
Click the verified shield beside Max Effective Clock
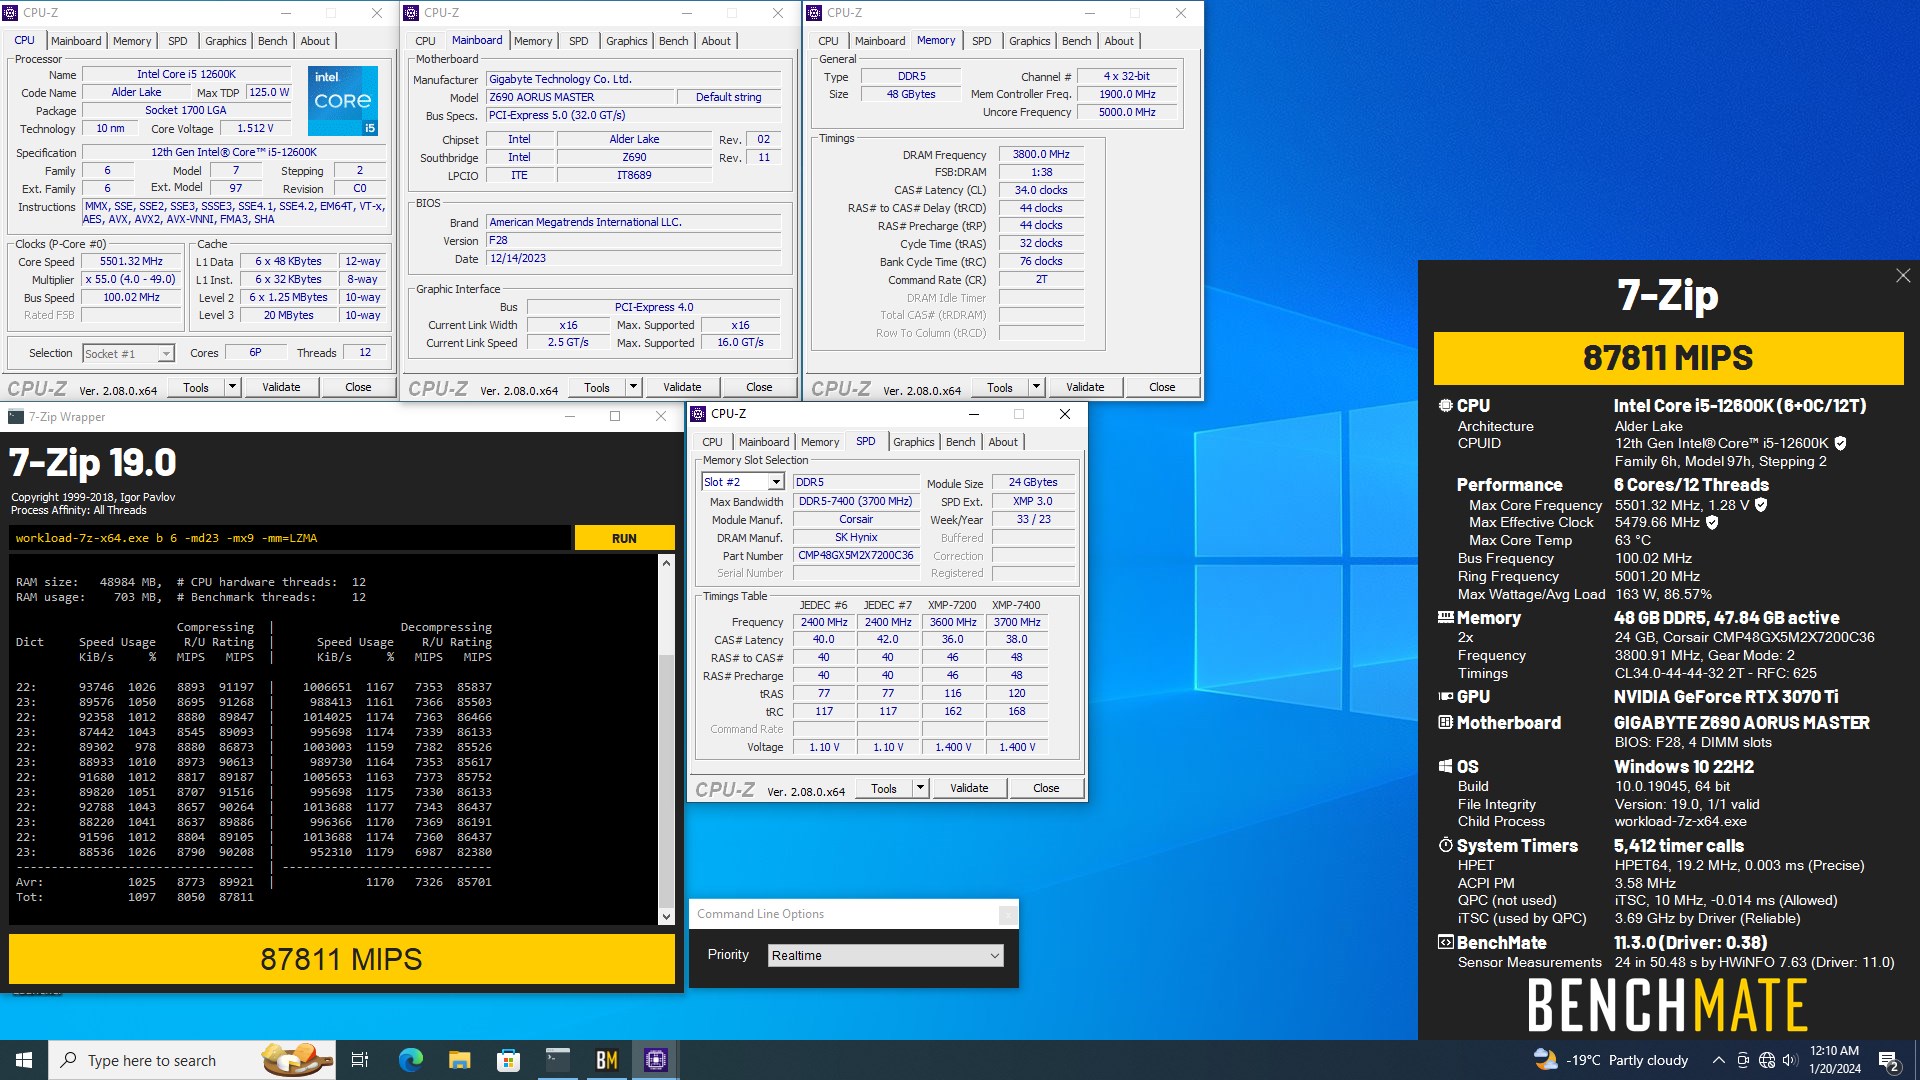[x=1712, y=522]
